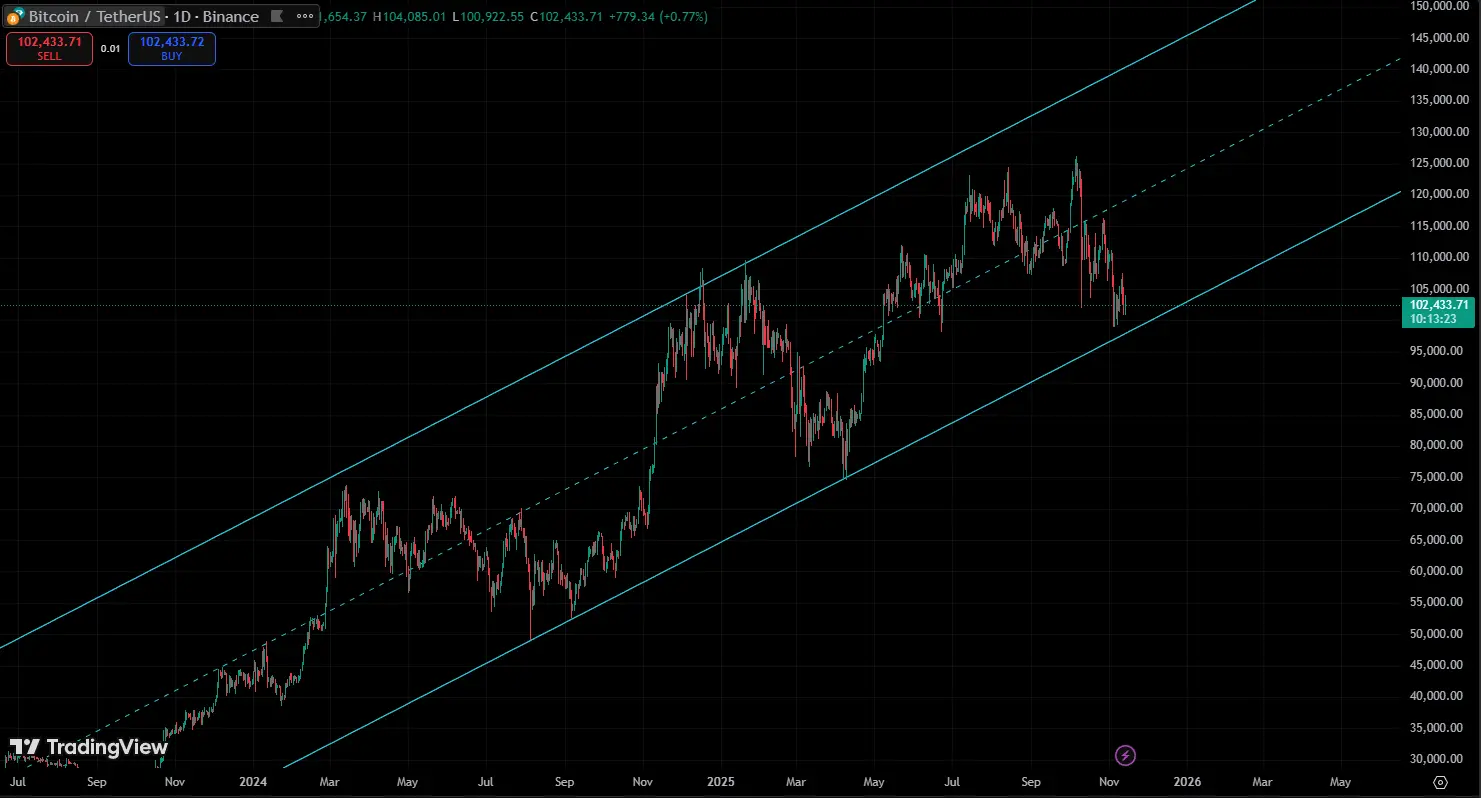Image resolution: width=1481 pixels, height=798 pixels.
Task: Click the Bitcoin / TetherUS symbol title
Action: (x=94, y=17)
